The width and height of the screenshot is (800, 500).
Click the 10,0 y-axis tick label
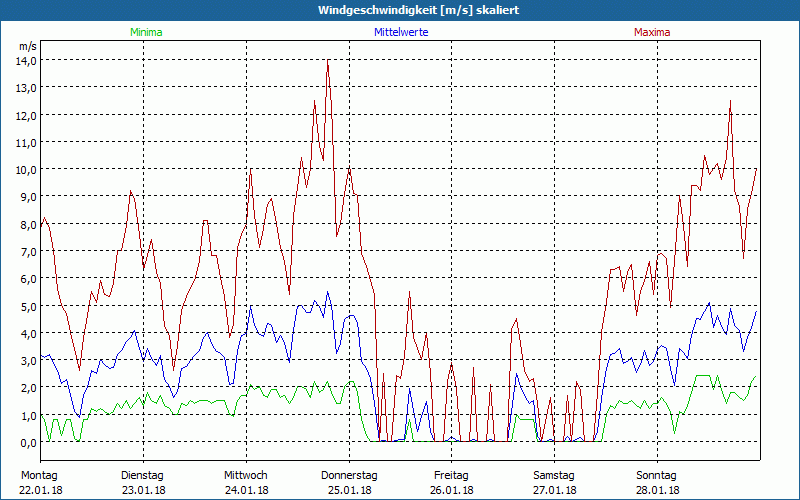[x=26, y=169]
